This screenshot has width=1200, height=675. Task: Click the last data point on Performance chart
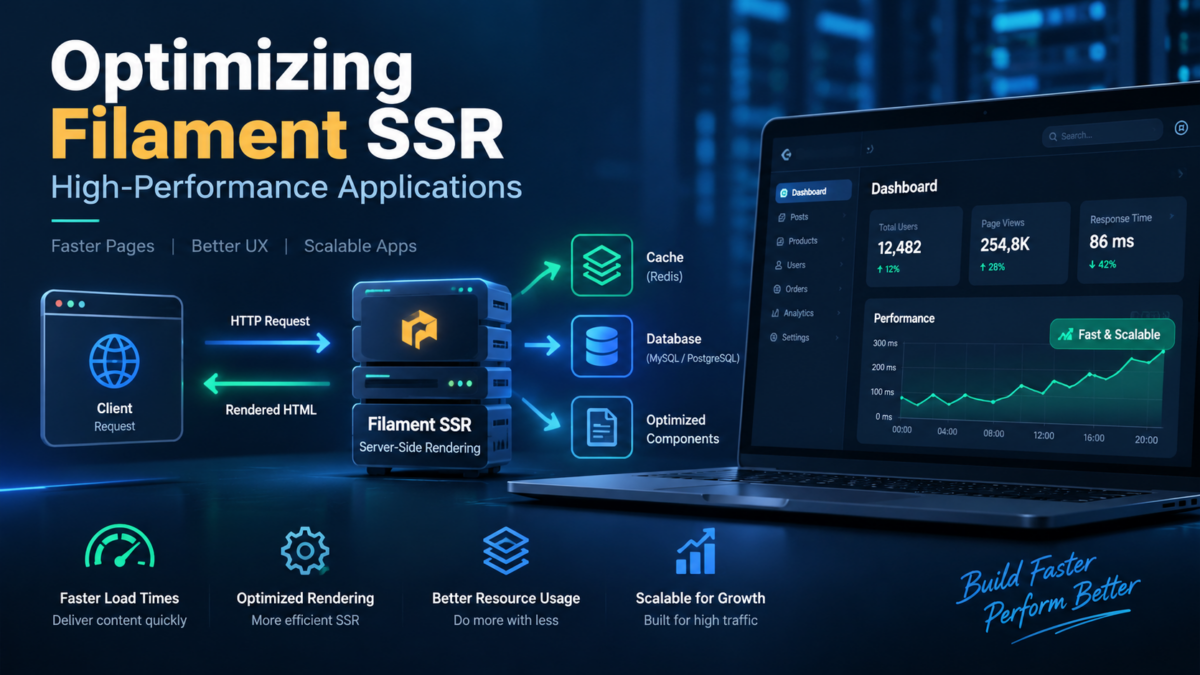[1164, 351]
